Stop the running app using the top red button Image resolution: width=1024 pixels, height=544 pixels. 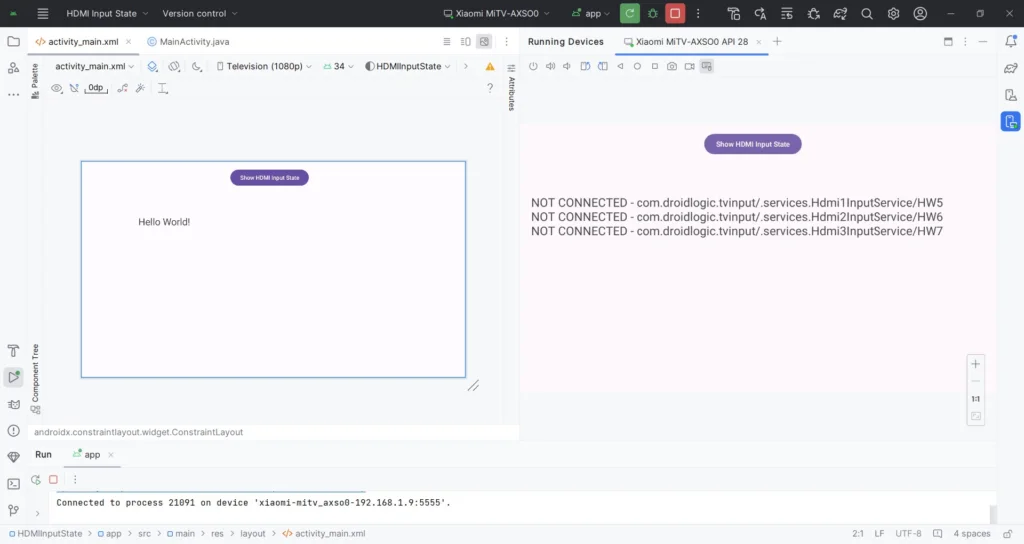[x=675, y=13]
